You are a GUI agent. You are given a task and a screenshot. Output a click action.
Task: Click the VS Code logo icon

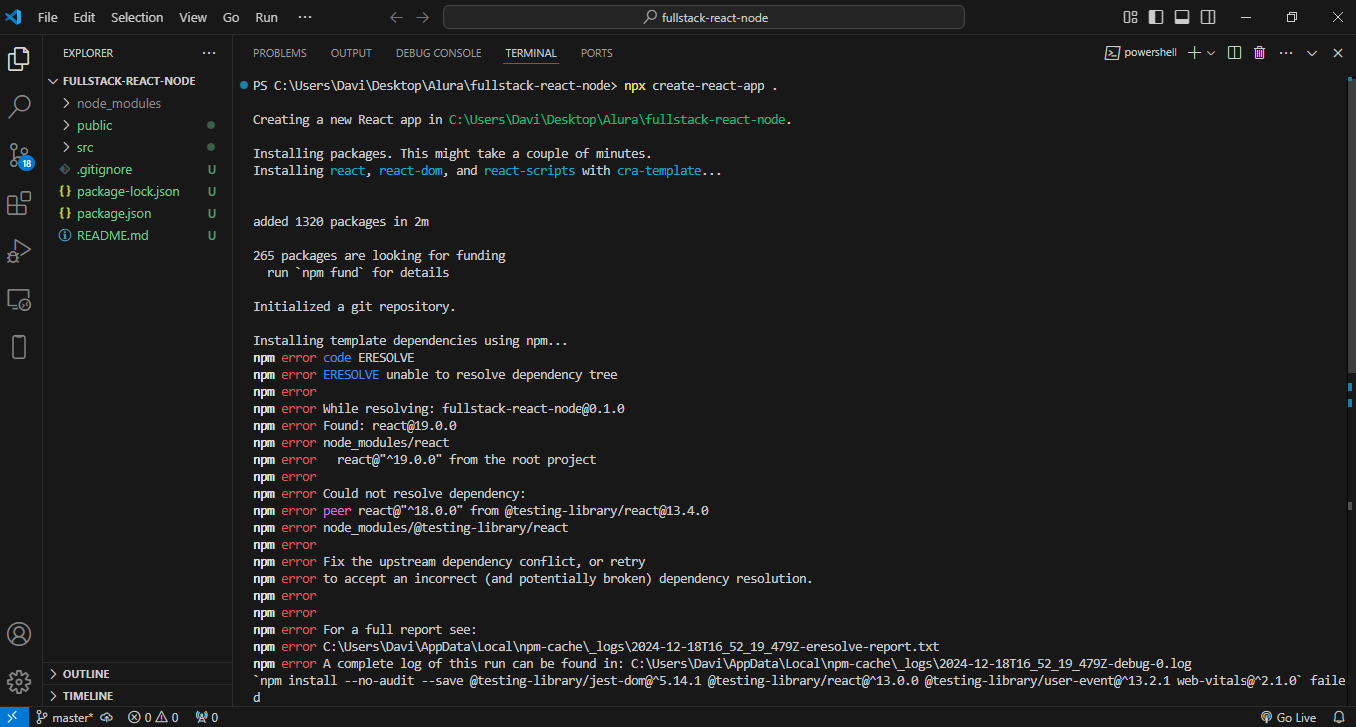(x=13, y=17)
